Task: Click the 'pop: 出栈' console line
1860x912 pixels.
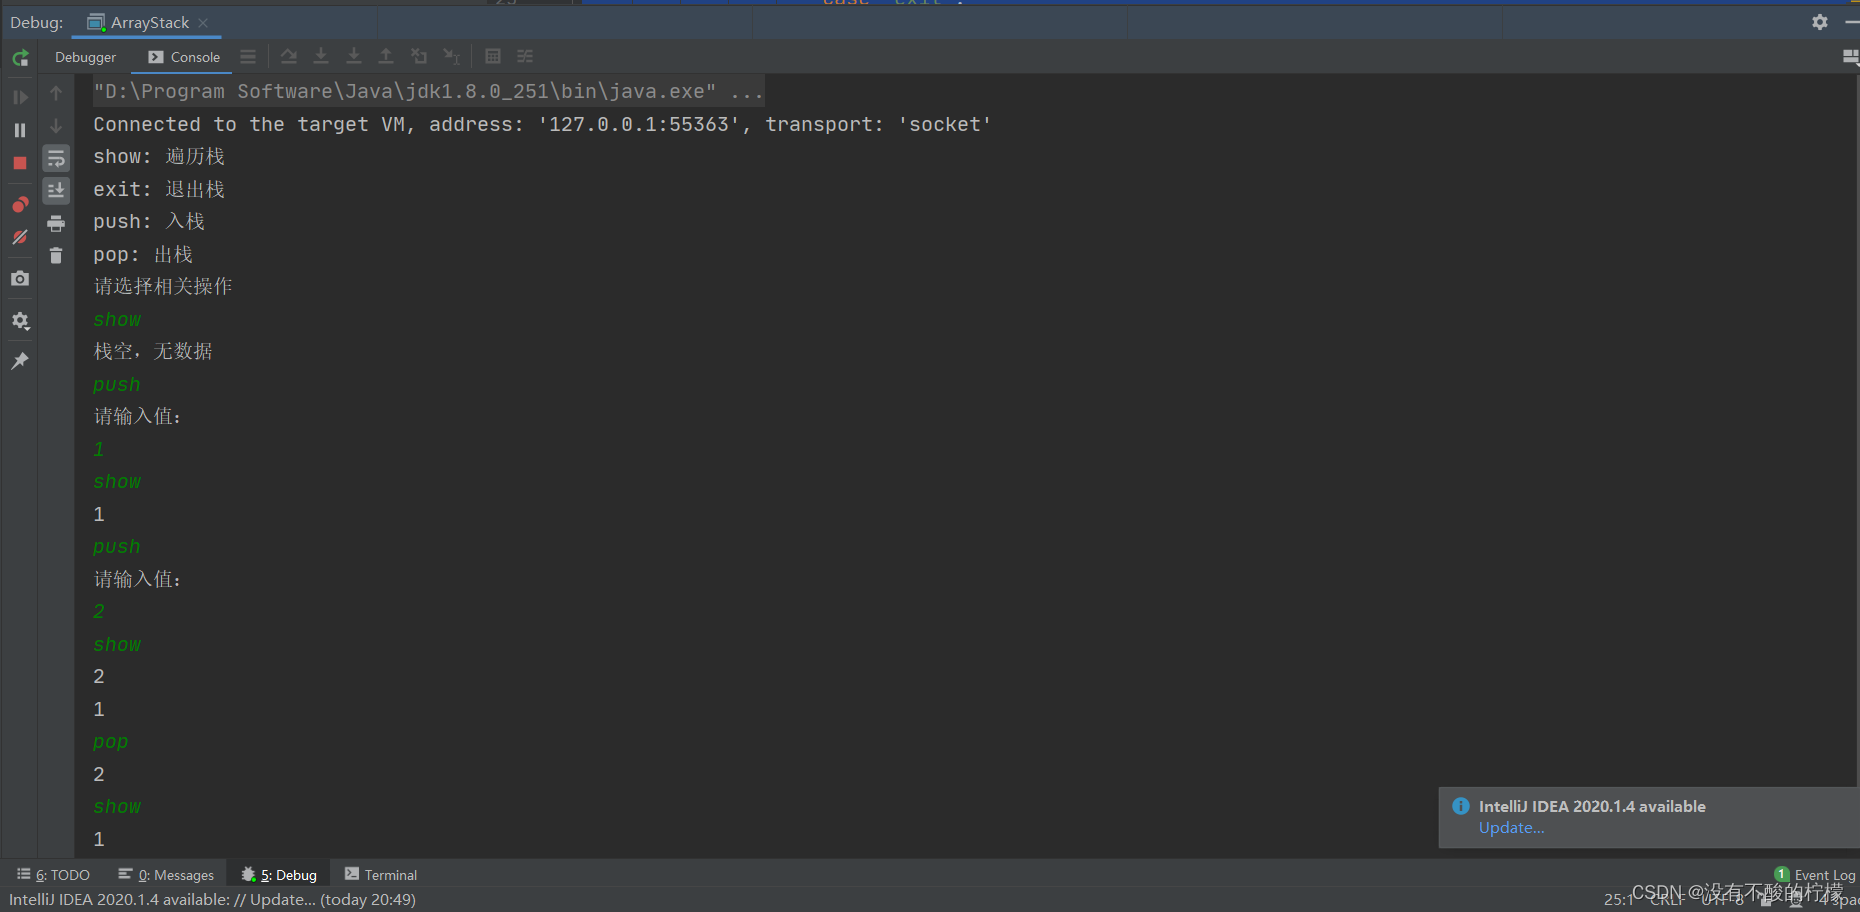Action: pyautogui.click(x=143, y=254)
